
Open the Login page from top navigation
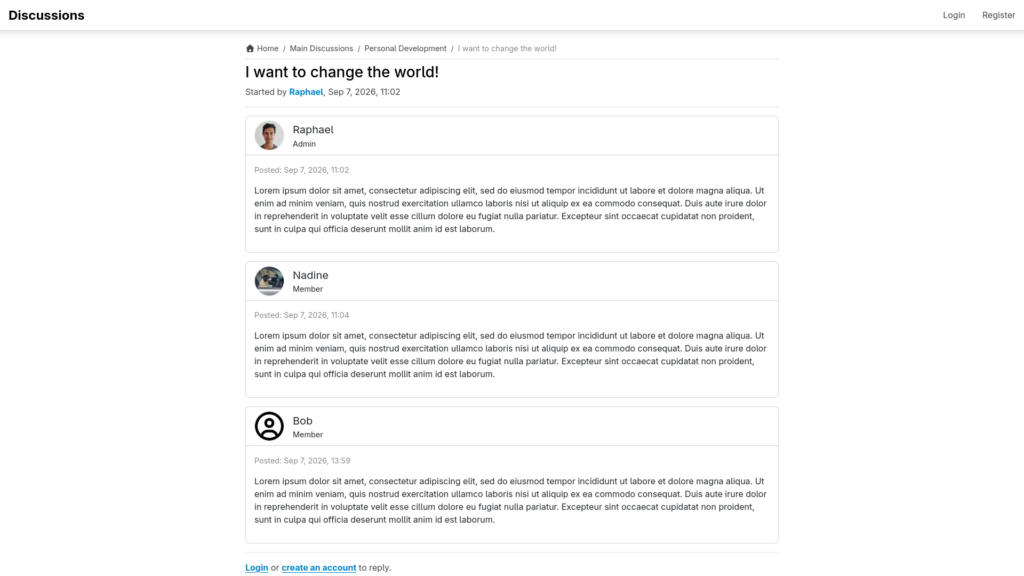coord(953,15)
